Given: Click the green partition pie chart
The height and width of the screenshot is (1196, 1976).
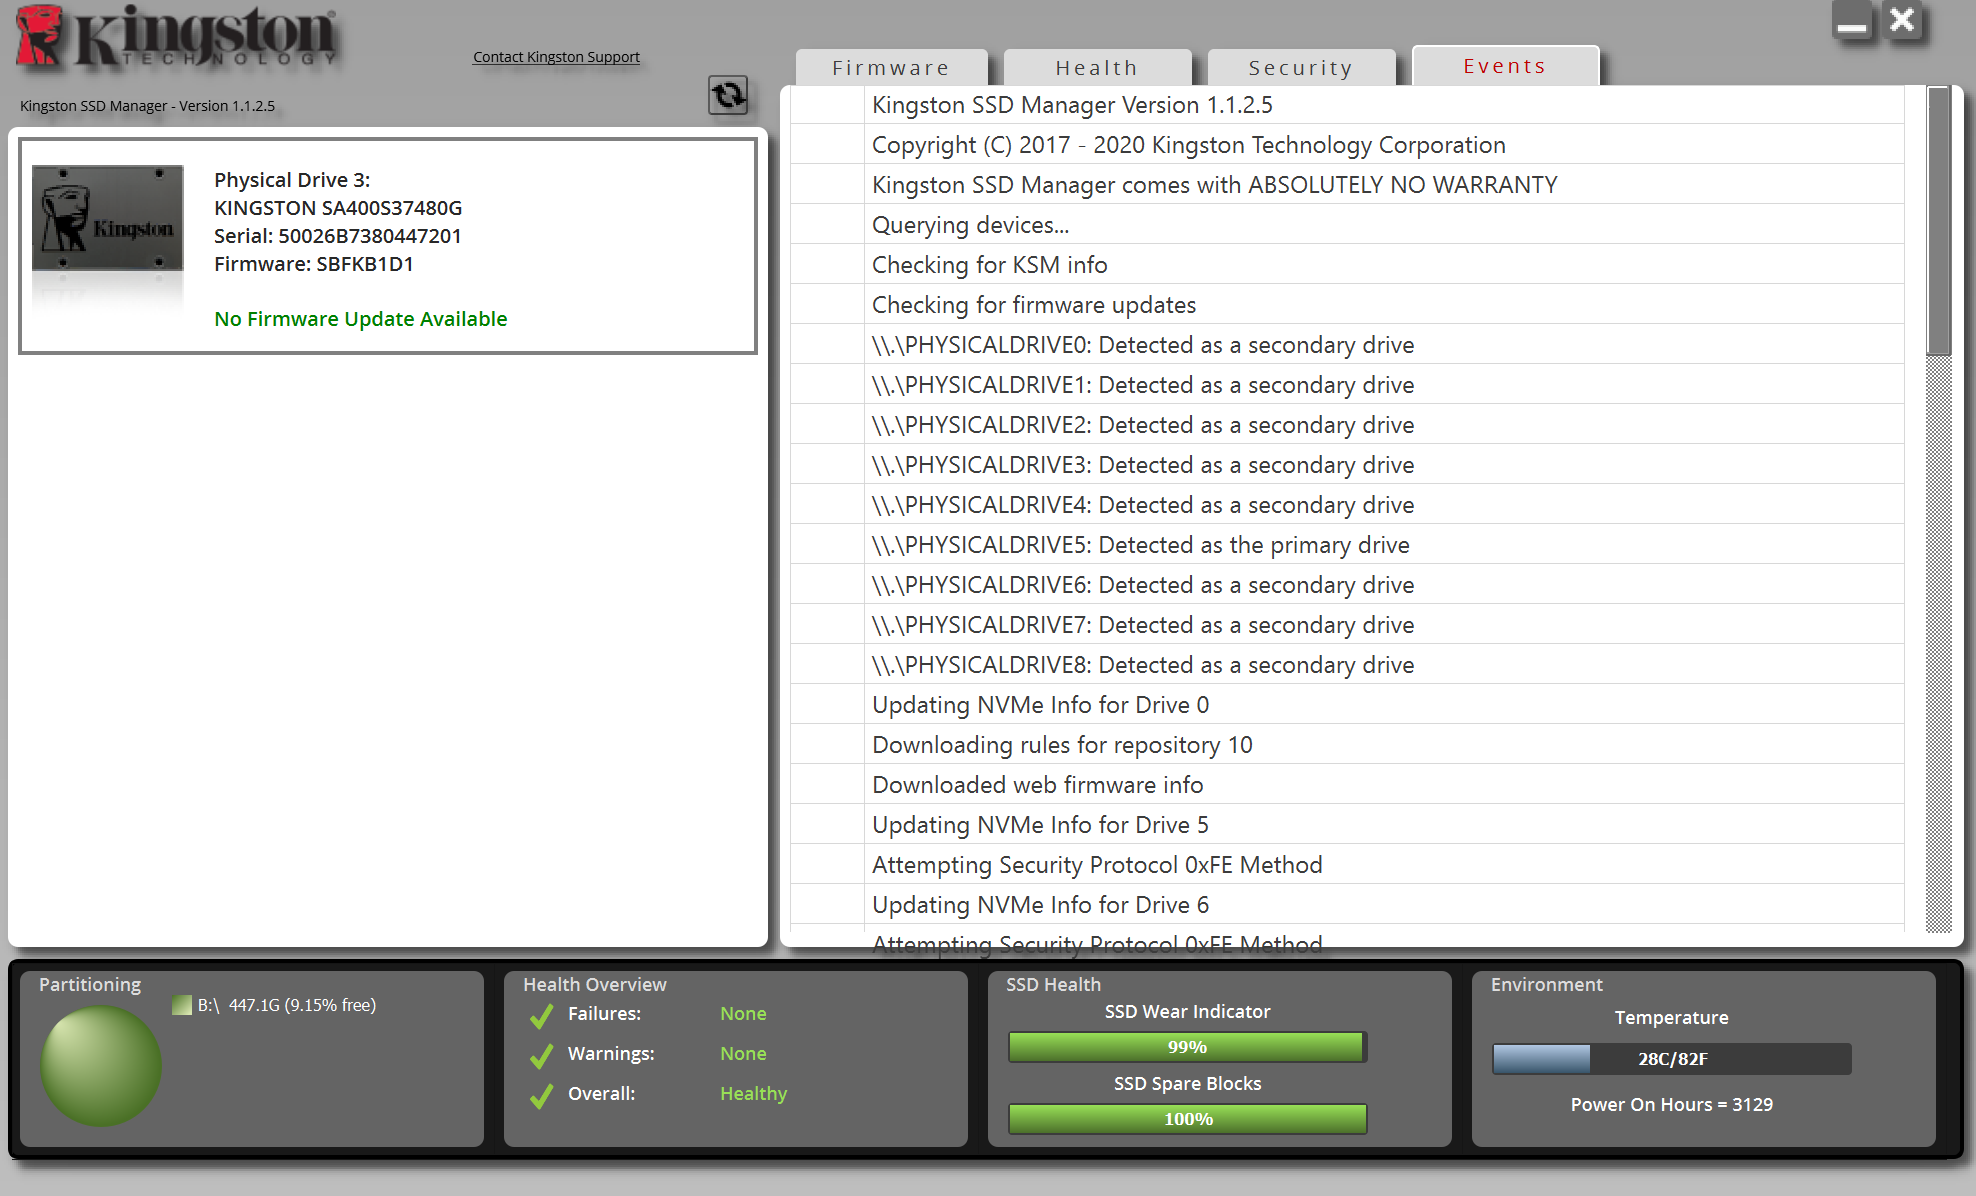Looking at the screenshot, I should [x=100, y=1066].
